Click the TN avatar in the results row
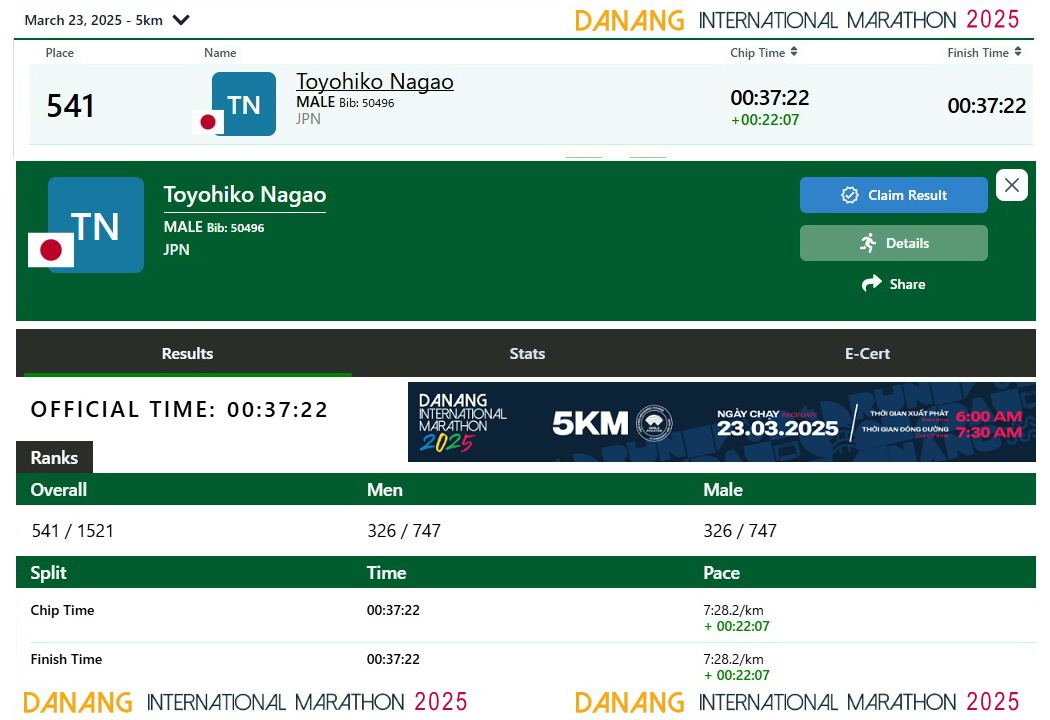 pyautogui.click(x=244, y=104)
